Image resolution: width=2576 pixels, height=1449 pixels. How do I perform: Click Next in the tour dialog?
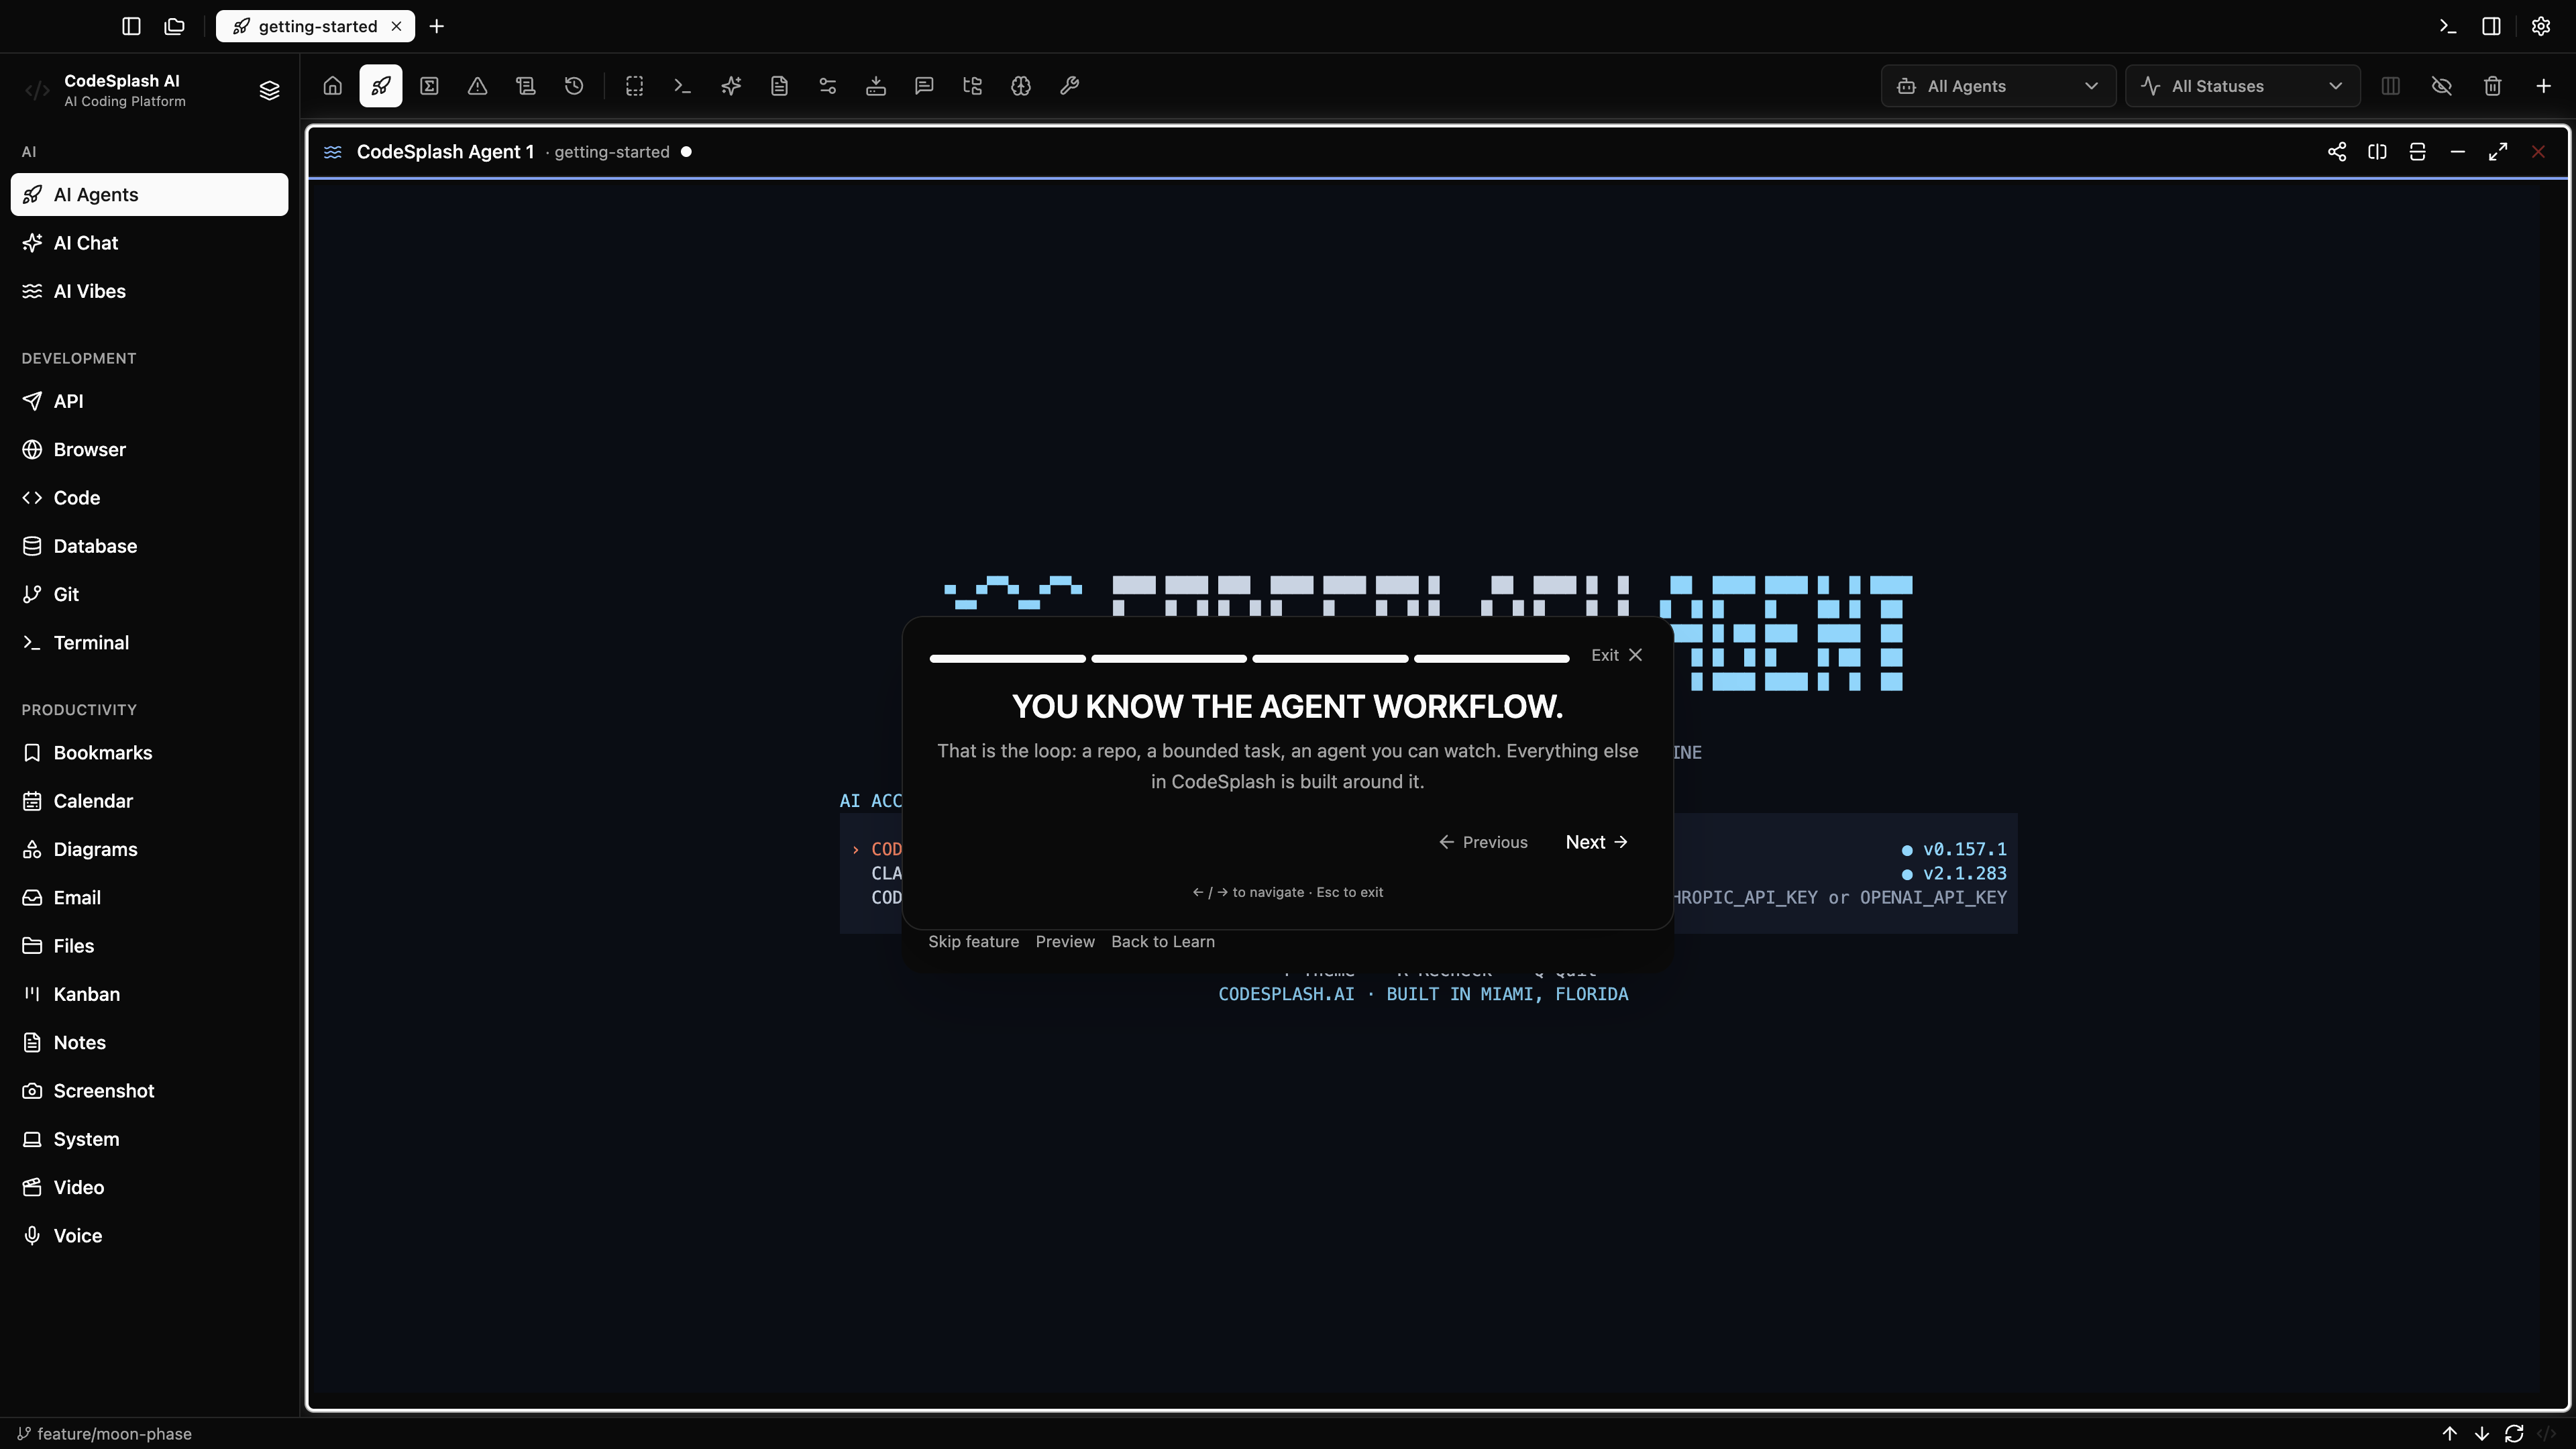click(x=1597, y=842)
